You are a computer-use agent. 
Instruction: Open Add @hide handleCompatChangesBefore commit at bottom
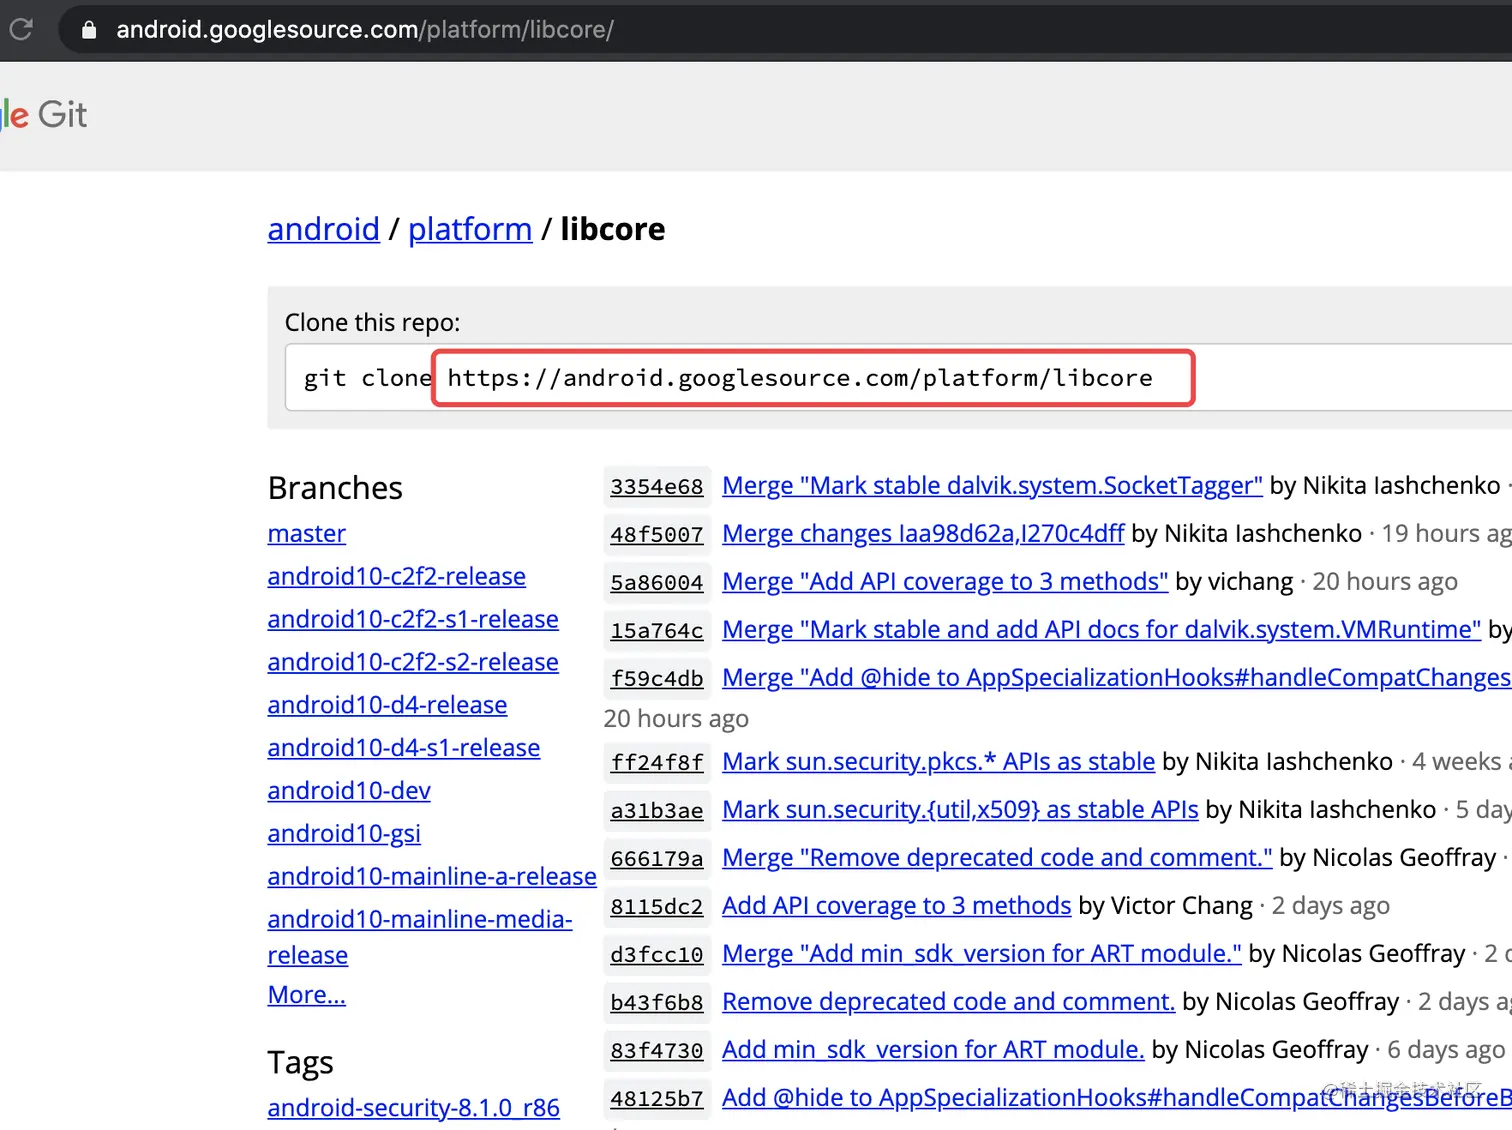point(1117,1098)
